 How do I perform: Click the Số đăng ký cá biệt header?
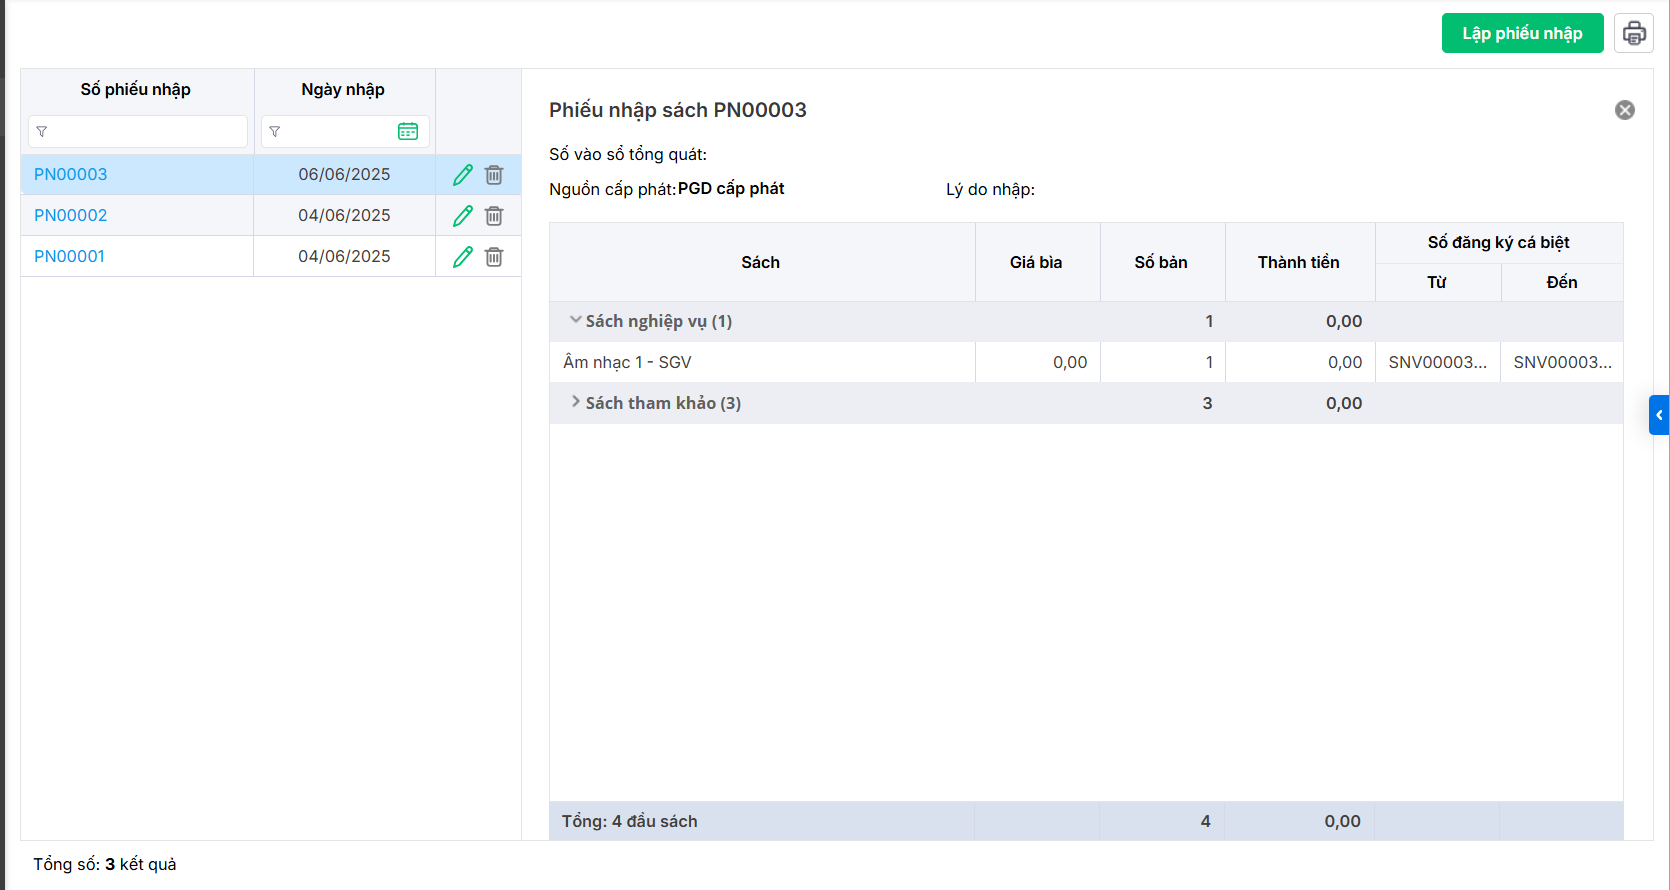[1499, 242]
